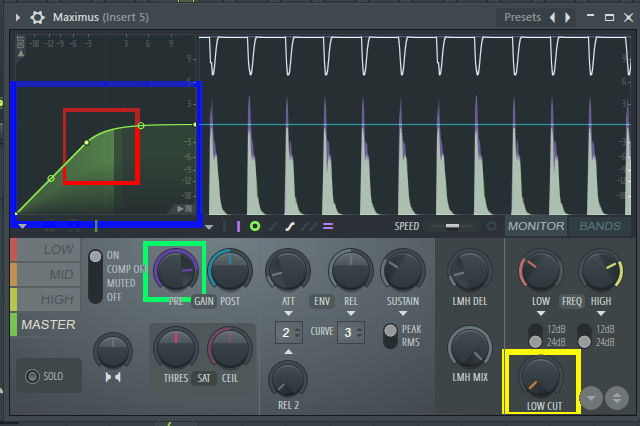Toggle the HIGH band 12dB/24dB switch
This screenshot has height=426, width=640.
tap(584, 336)
